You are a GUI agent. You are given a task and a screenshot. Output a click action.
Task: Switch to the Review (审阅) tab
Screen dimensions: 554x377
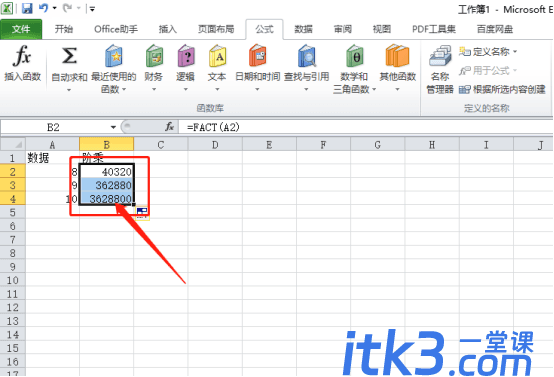(x=343, y=29)
